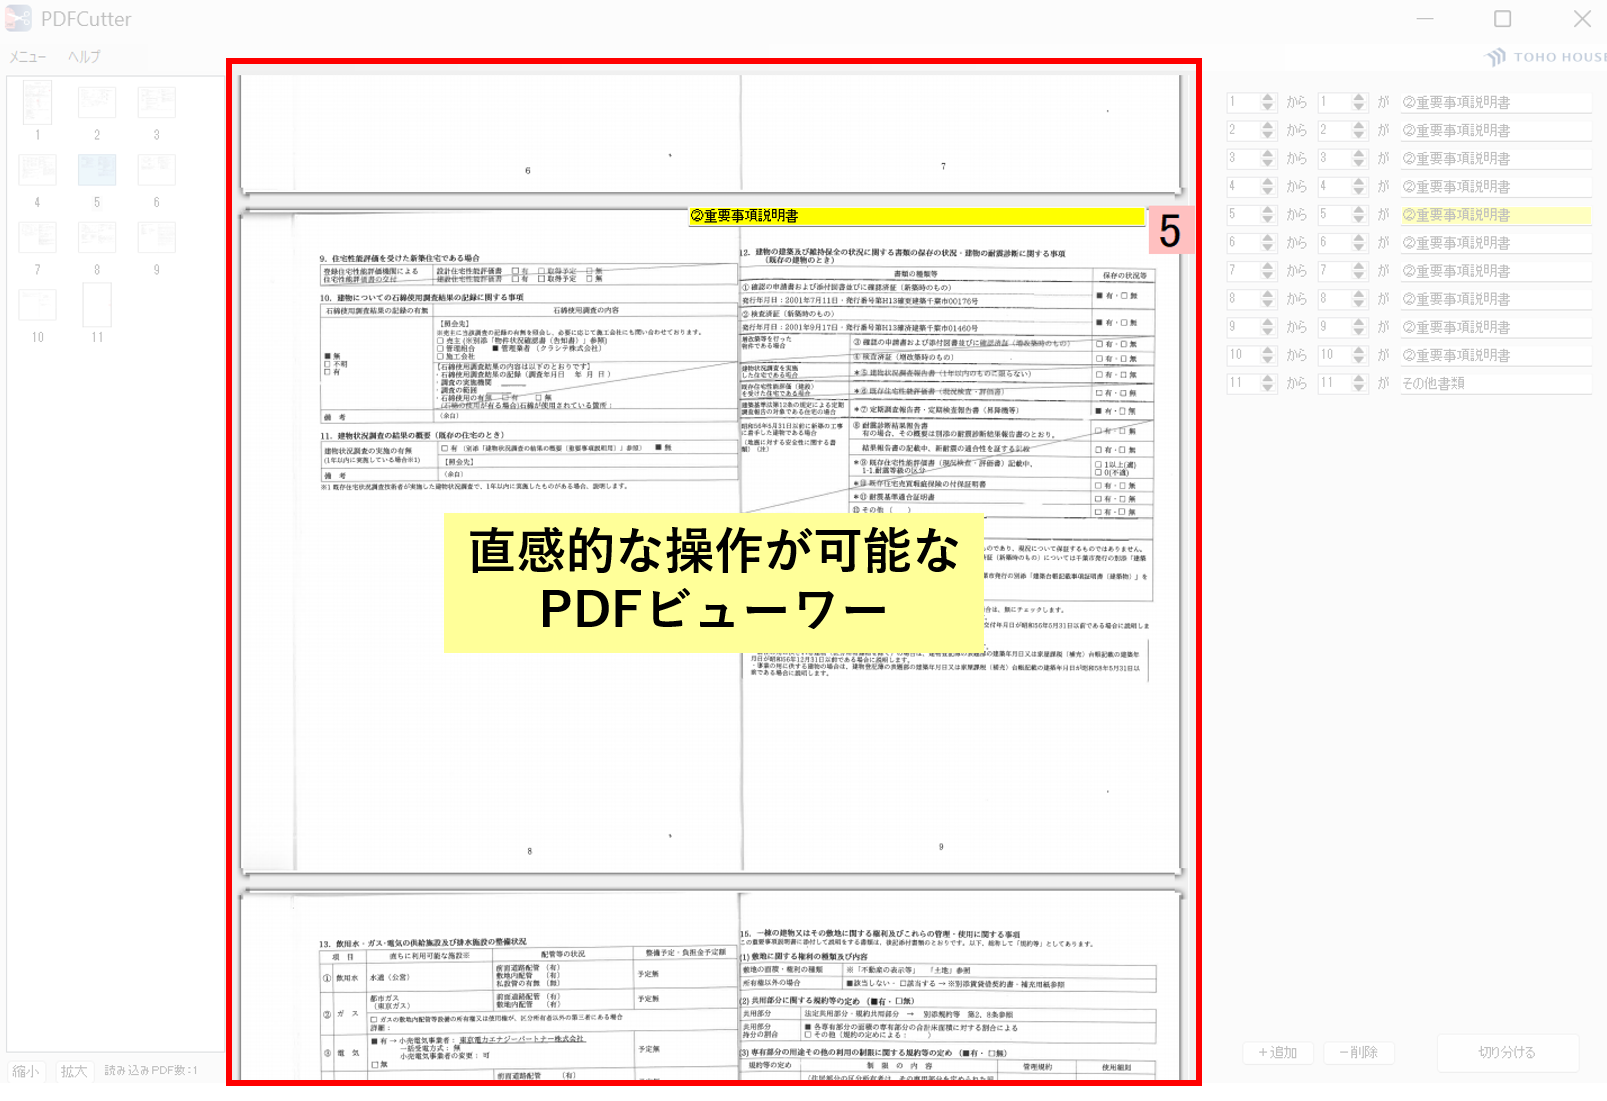Decrease the end page in row 5

click(1358, 220)
